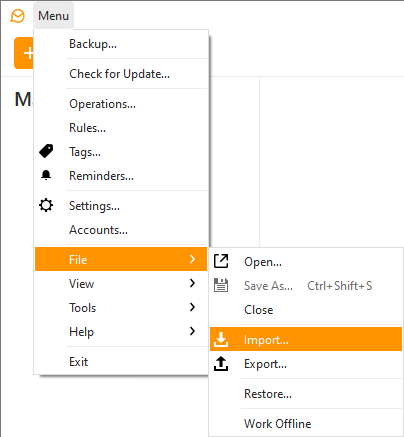Screen dimensions: 404x437
Task: Expand the File submenu arrow
Action: tap(192, 259)
